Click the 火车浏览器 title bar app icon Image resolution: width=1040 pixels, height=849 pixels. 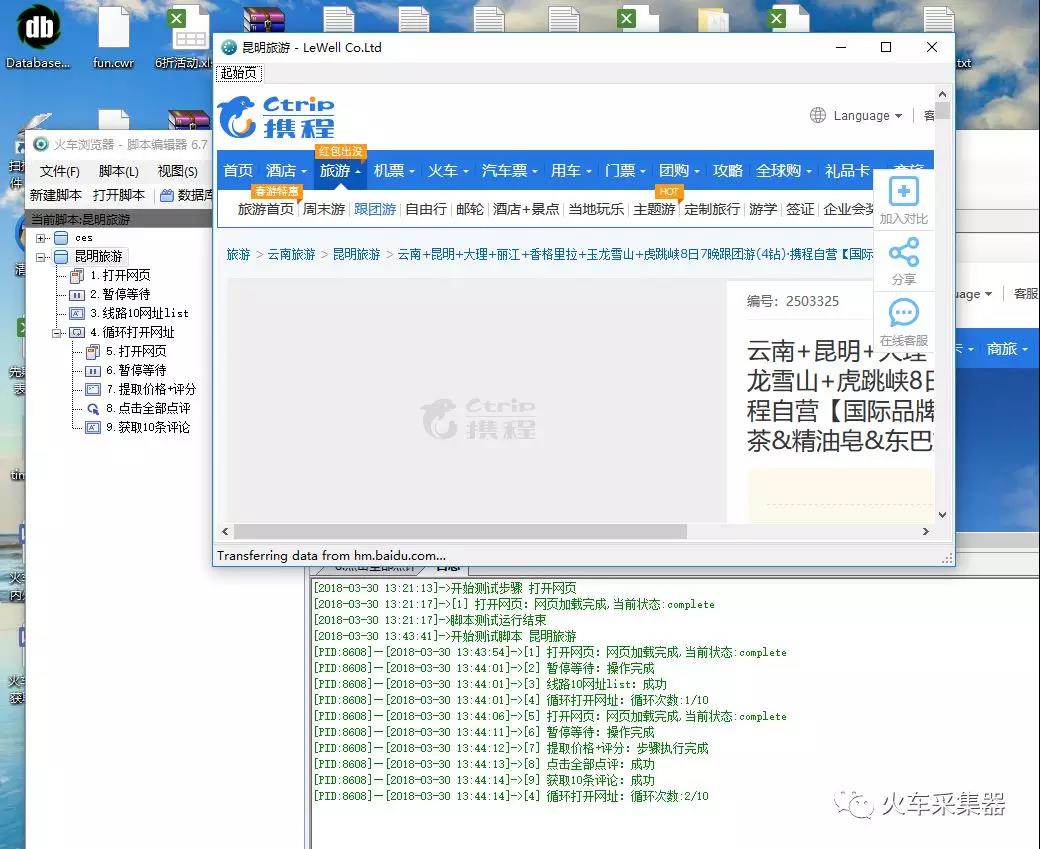coord(41,144)
